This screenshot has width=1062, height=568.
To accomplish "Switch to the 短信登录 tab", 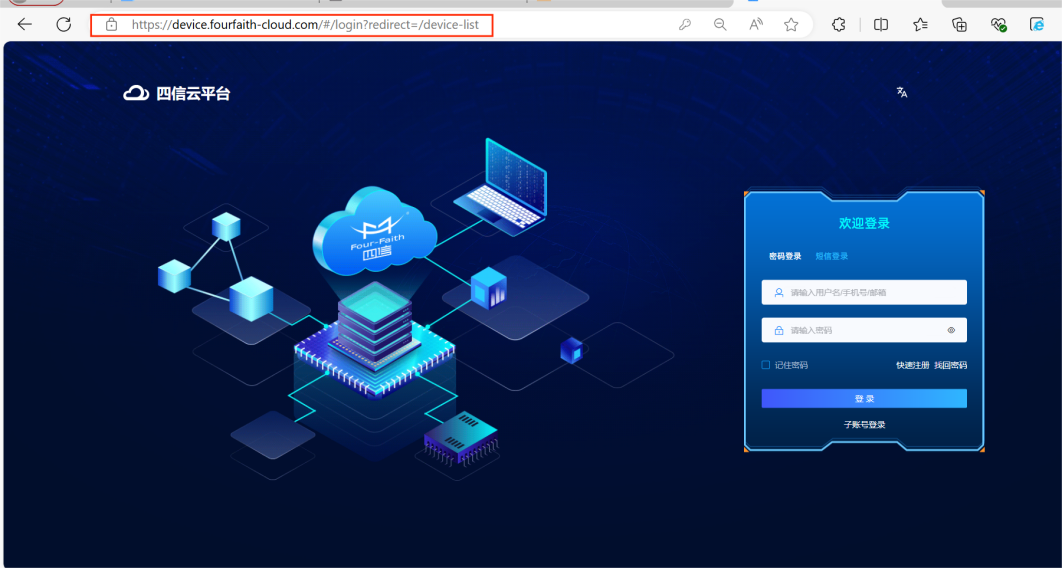I will [x=832, y=256].
